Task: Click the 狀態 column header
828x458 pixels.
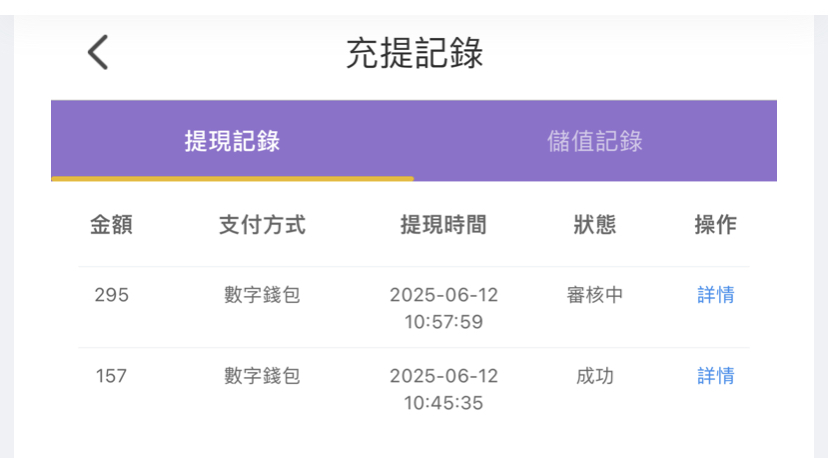Action: tap(595, 225)
